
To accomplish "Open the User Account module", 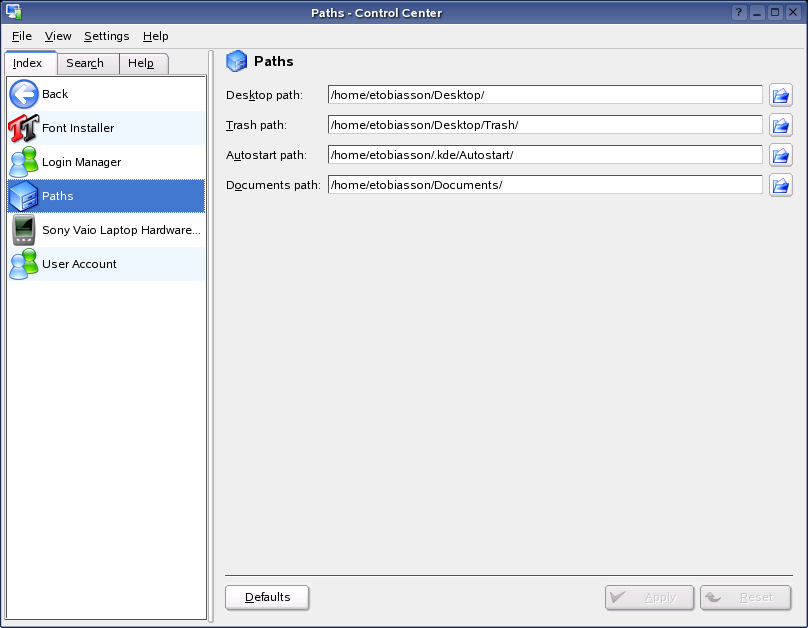I will click(x=79, y=264).
